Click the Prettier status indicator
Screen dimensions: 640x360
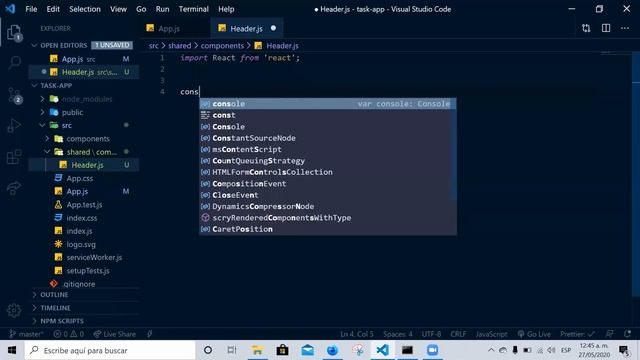[x=577, y=334]
